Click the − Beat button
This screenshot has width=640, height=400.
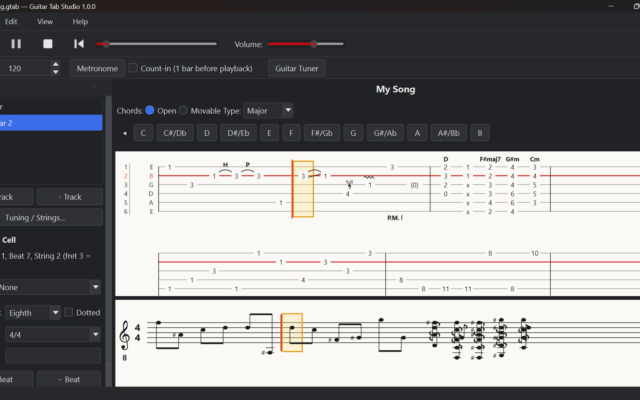pyautogui.click(x=69, y=380)
